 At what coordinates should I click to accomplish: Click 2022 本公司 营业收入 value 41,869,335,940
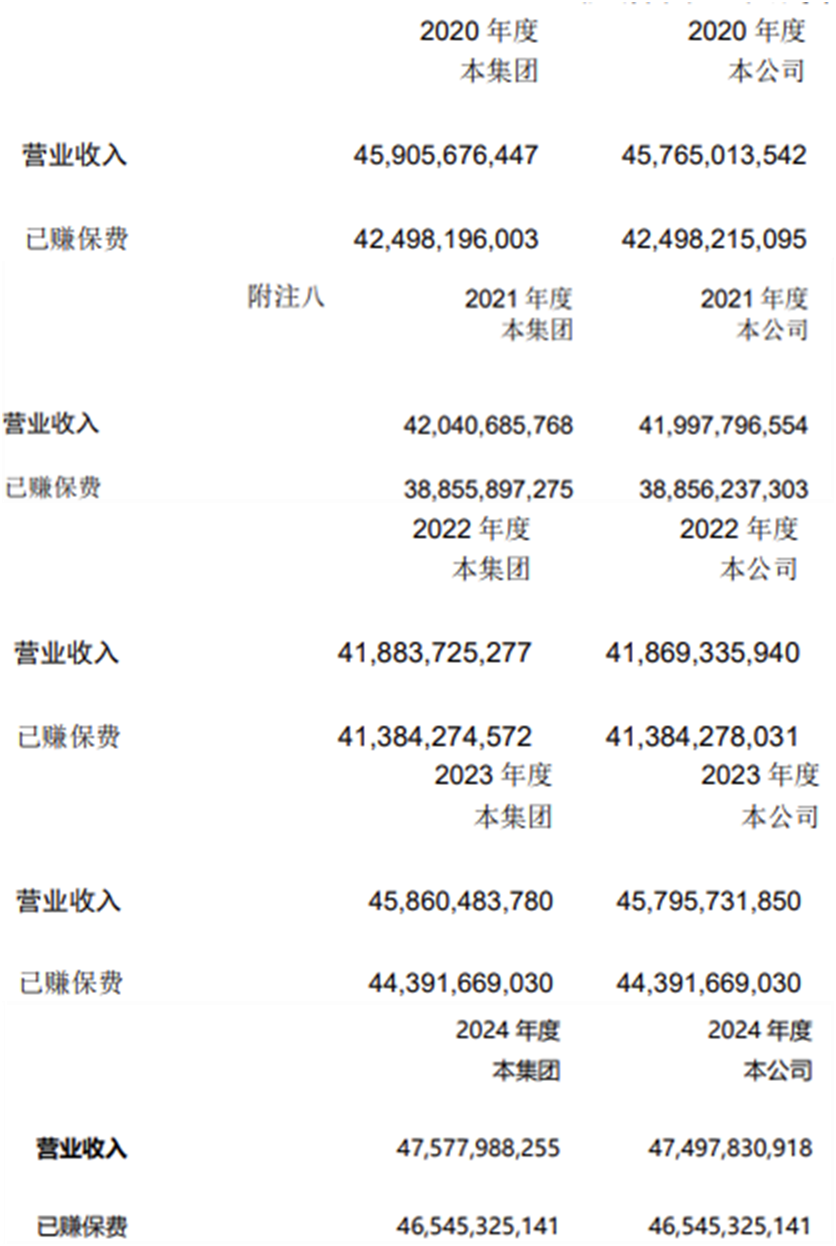coord(702,653)
